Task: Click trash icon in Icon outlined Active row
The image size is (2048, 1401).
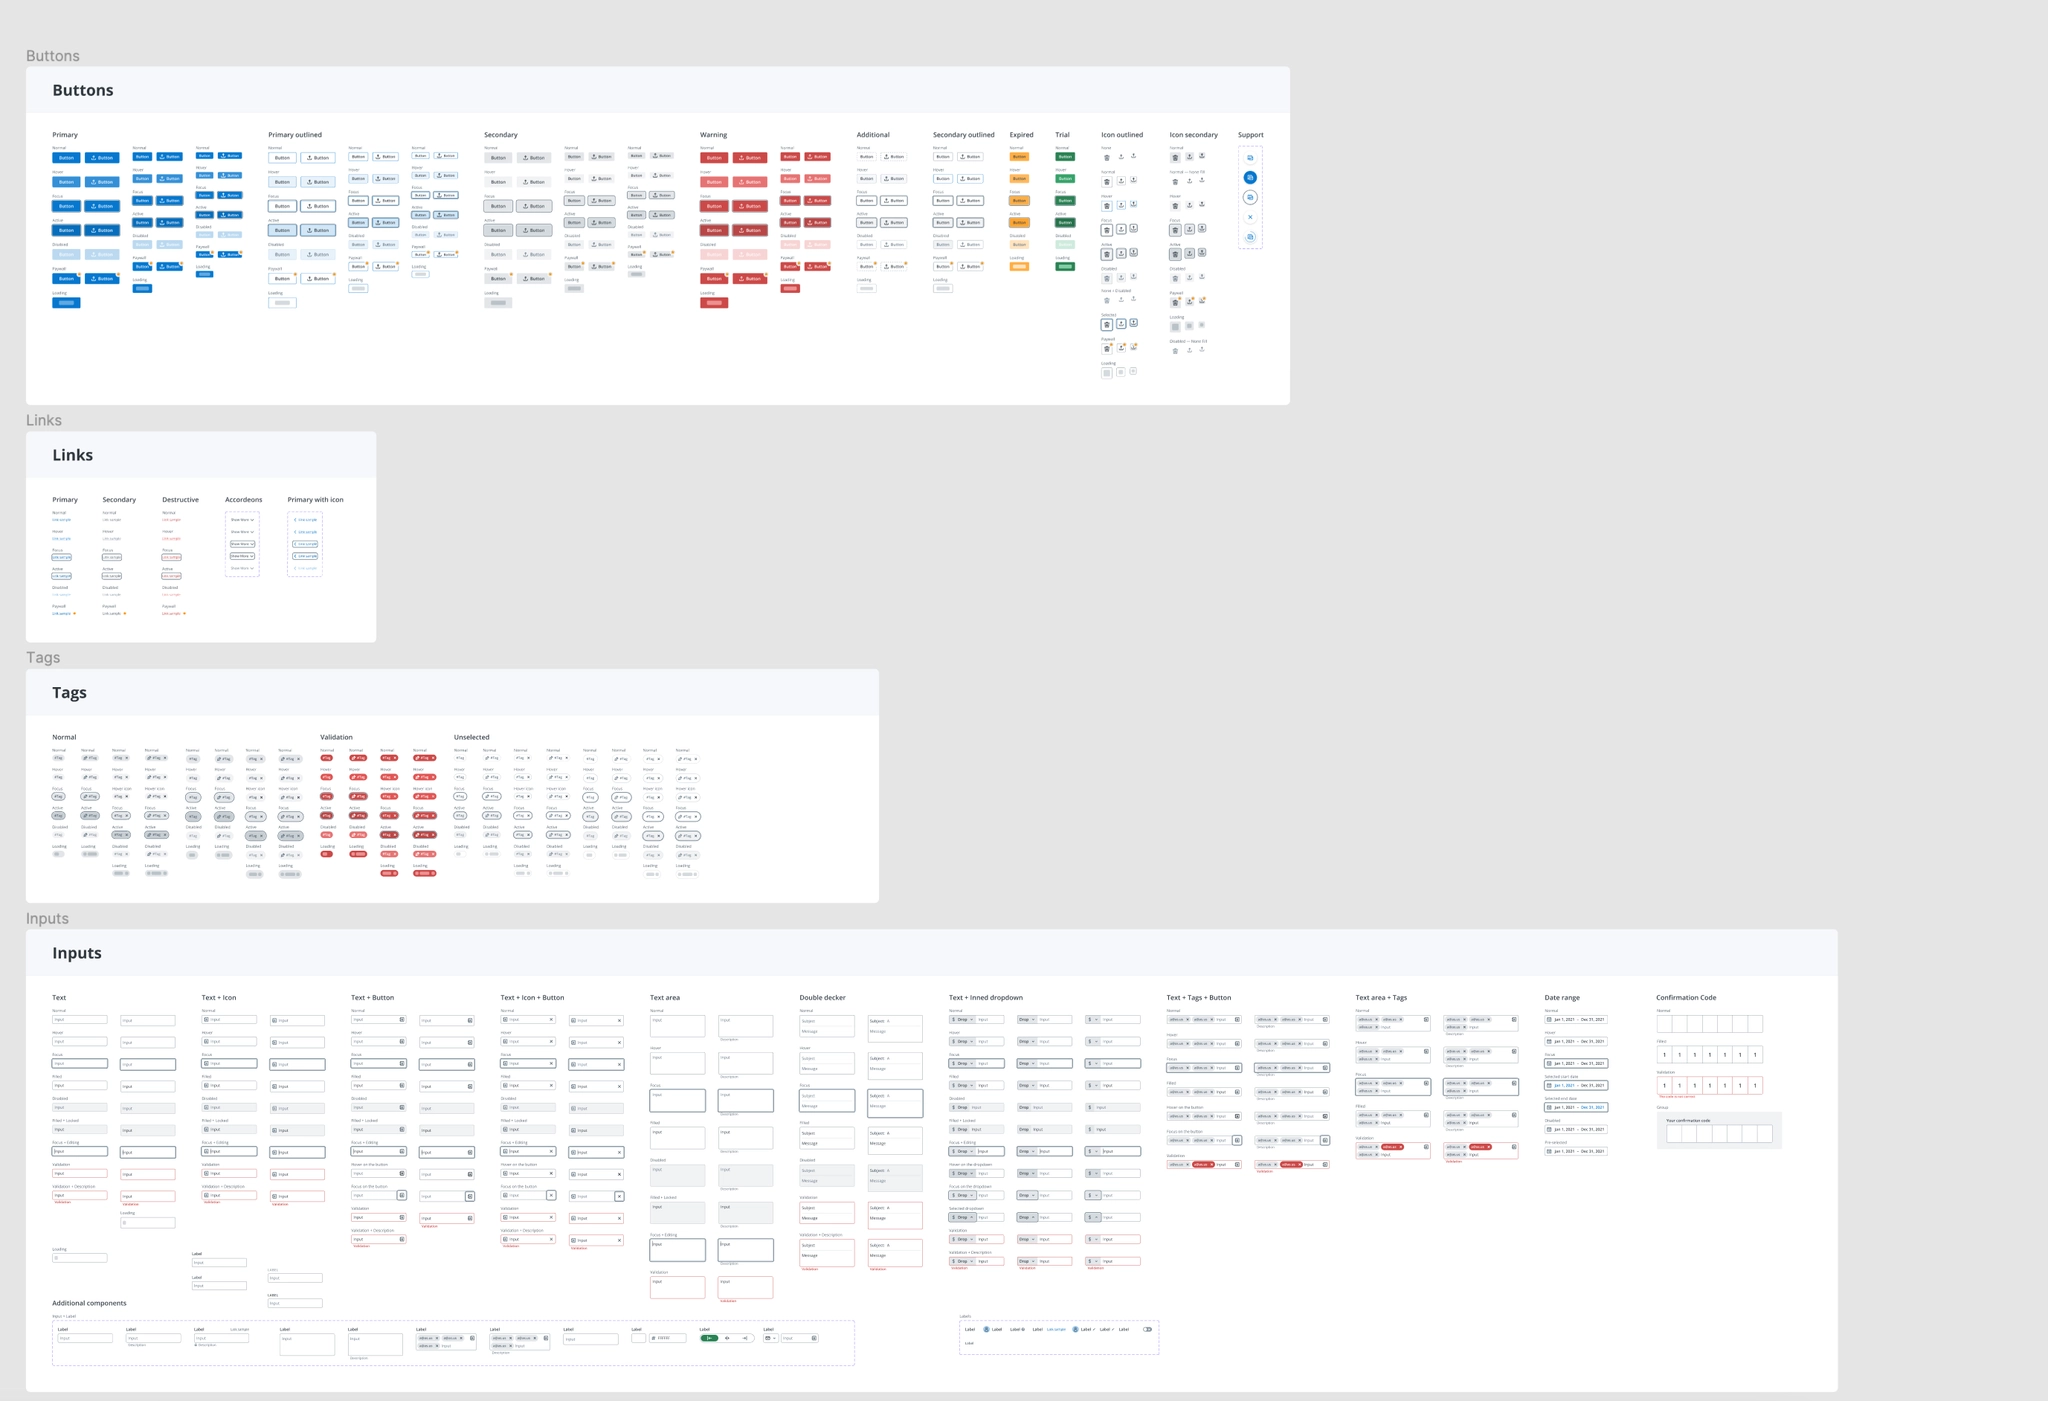Action: tap(1107, 254)
